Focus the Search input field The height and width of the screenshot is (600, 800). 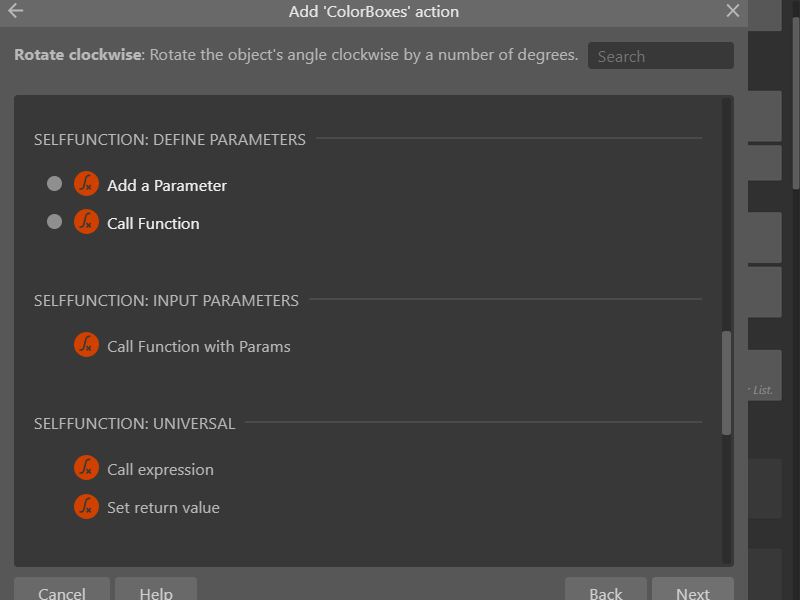pyautogui.click(x=661, y=56)
